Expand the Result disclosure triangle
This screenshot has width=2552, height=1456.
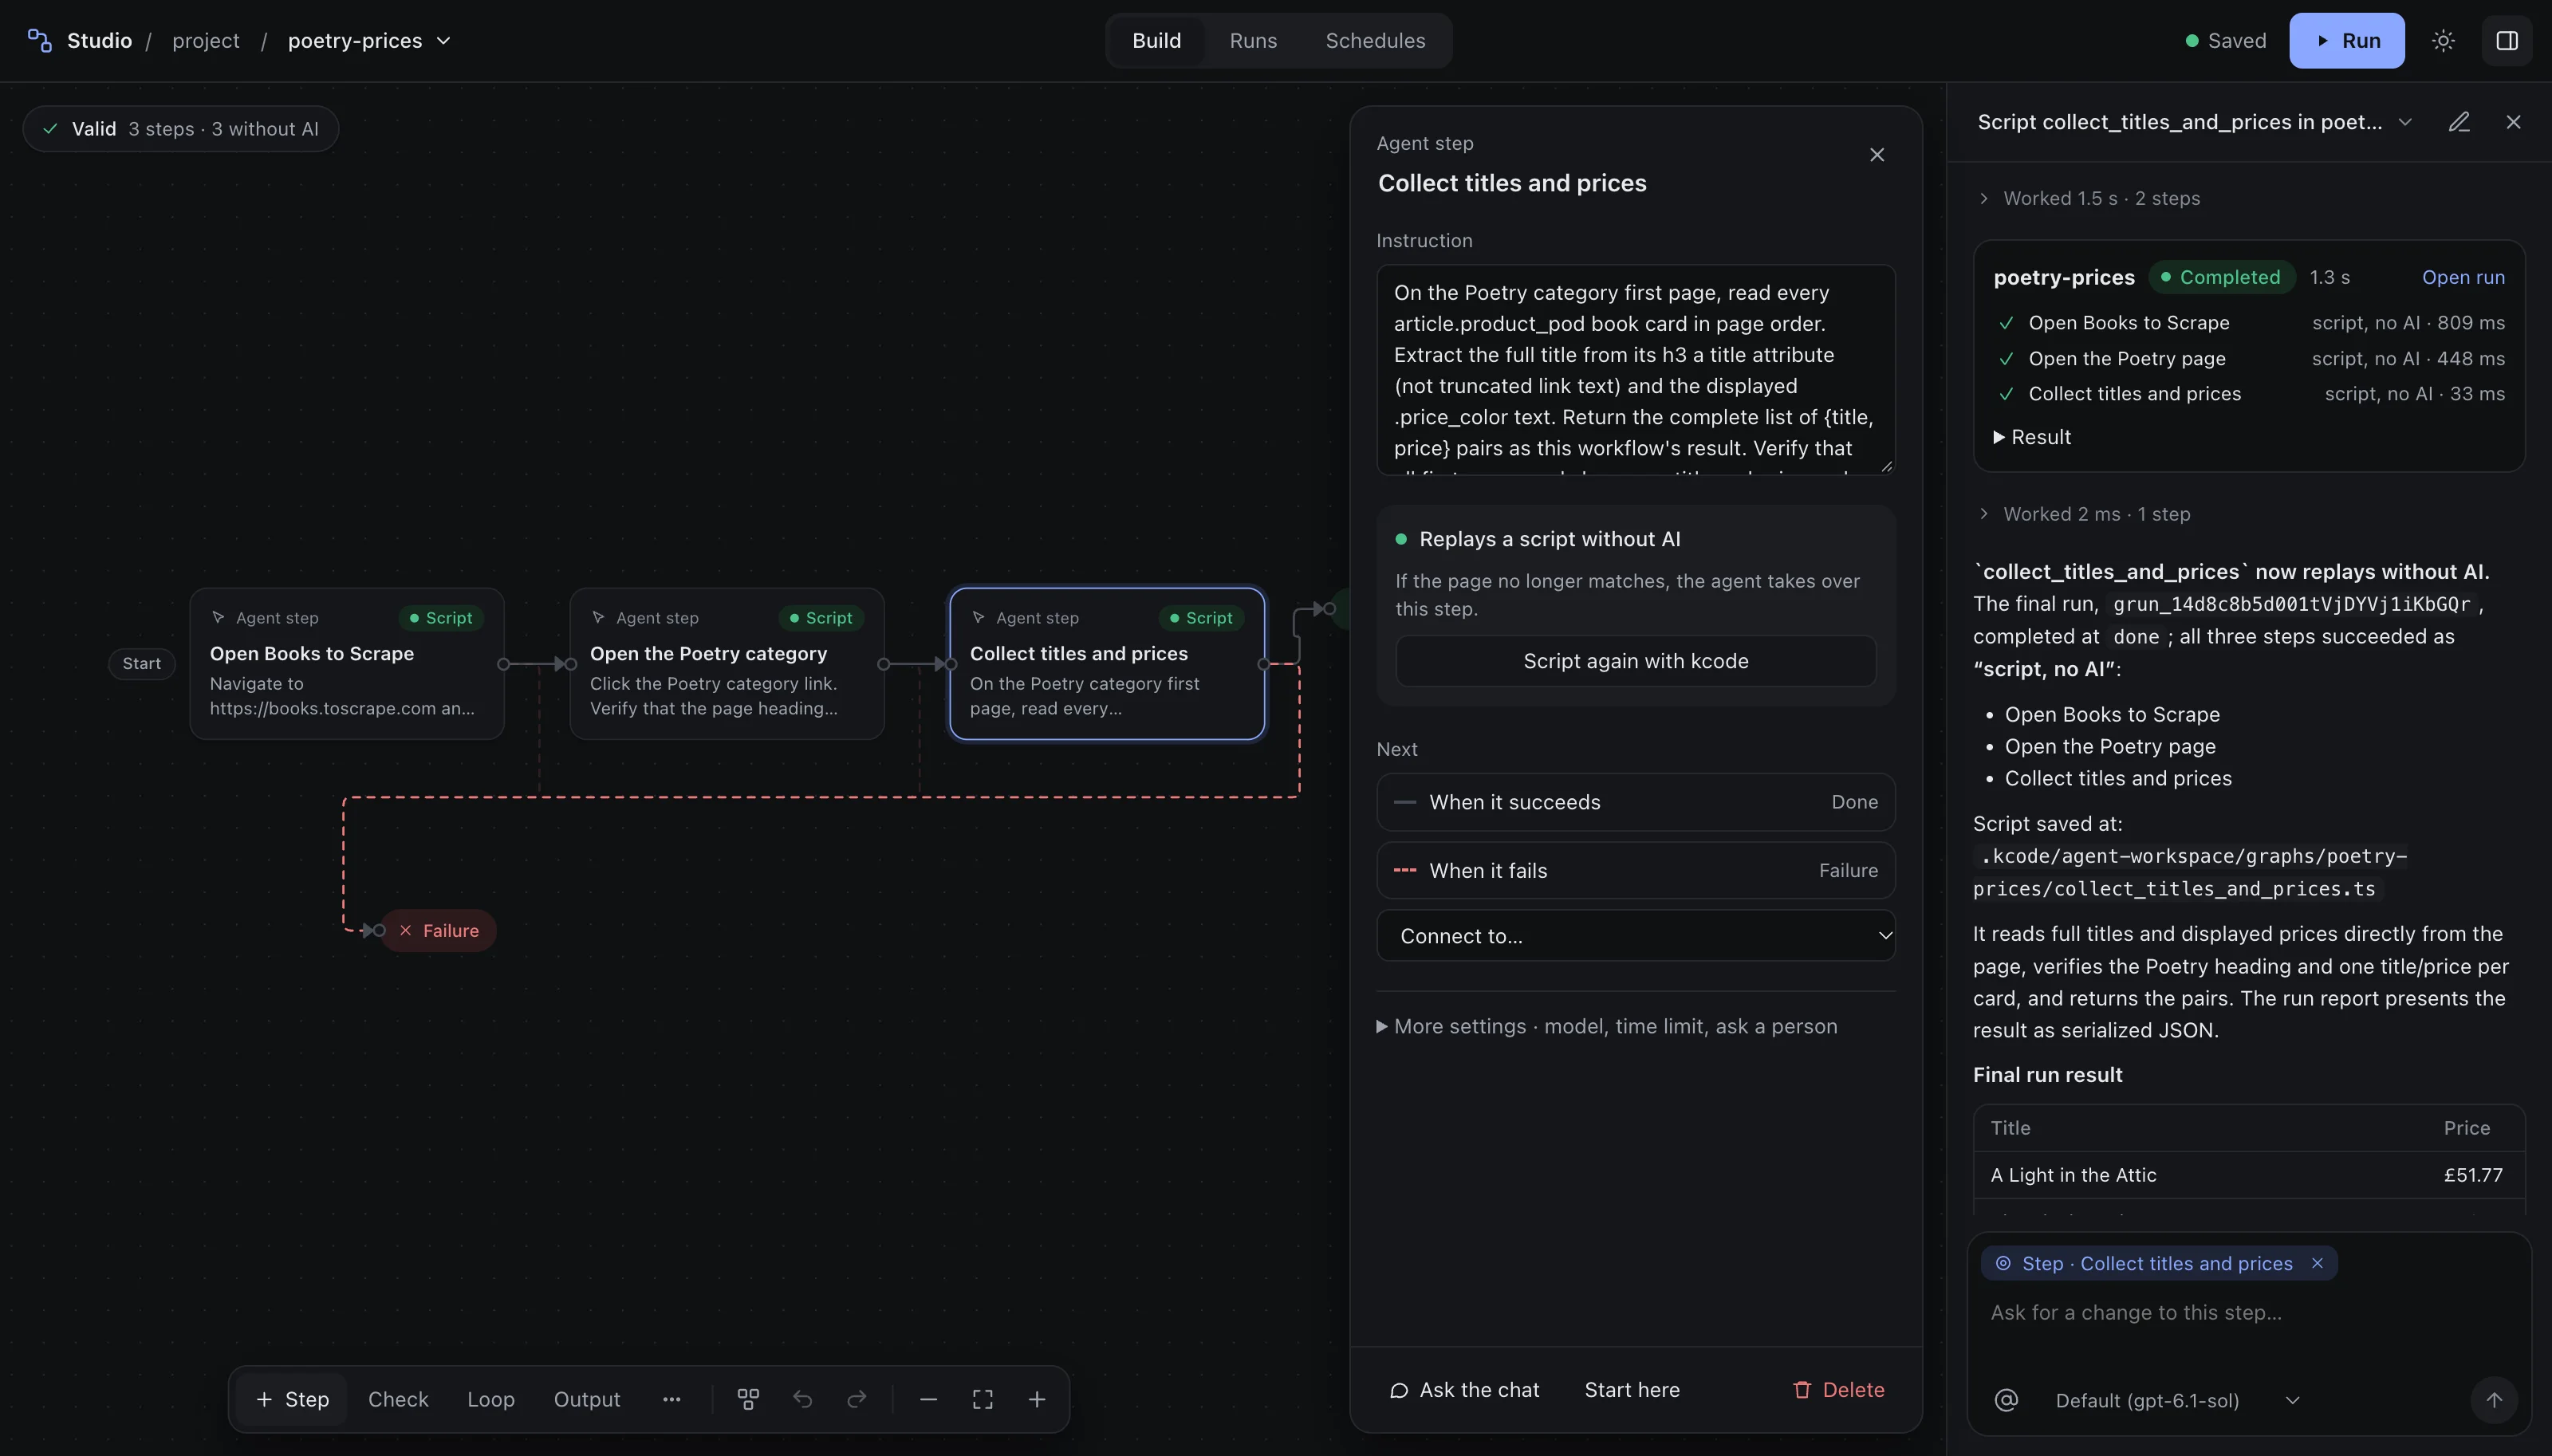2032,437
